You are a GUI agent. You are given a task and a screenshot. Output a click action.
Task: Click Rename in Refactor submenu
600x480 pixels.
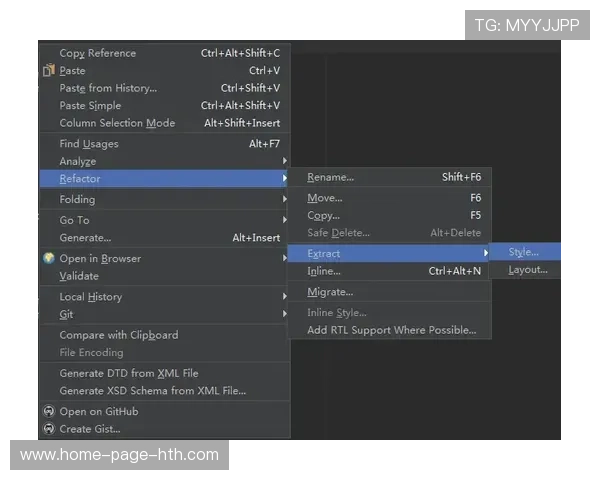pyautogui.click(x=331, y=178)
